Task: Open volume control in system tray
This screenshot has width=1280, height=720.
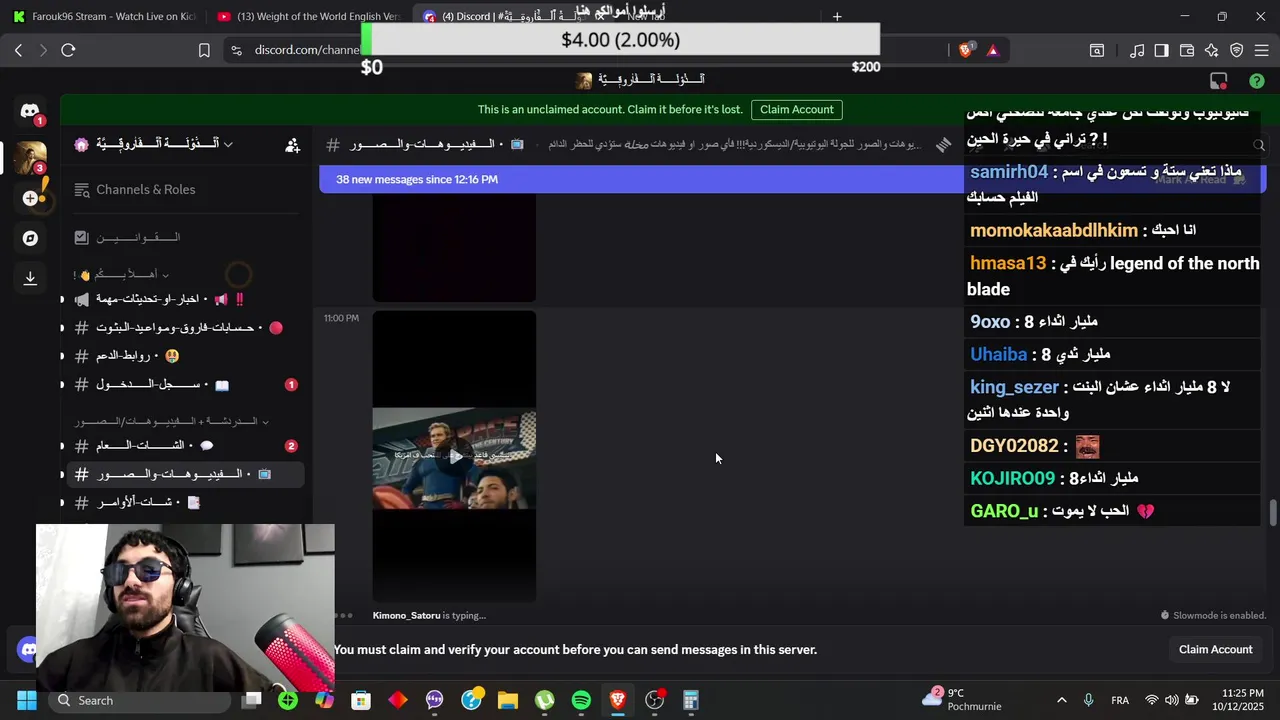Action: pyautogui.click(x=1171, y=700)
